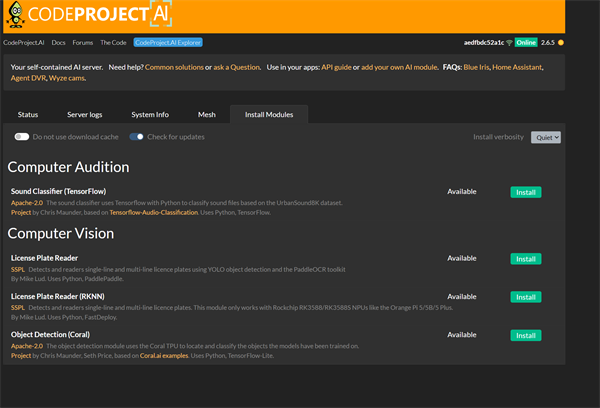
Task: Click the CodeProject.AI nav menu item
Action: tap(24, 42)
